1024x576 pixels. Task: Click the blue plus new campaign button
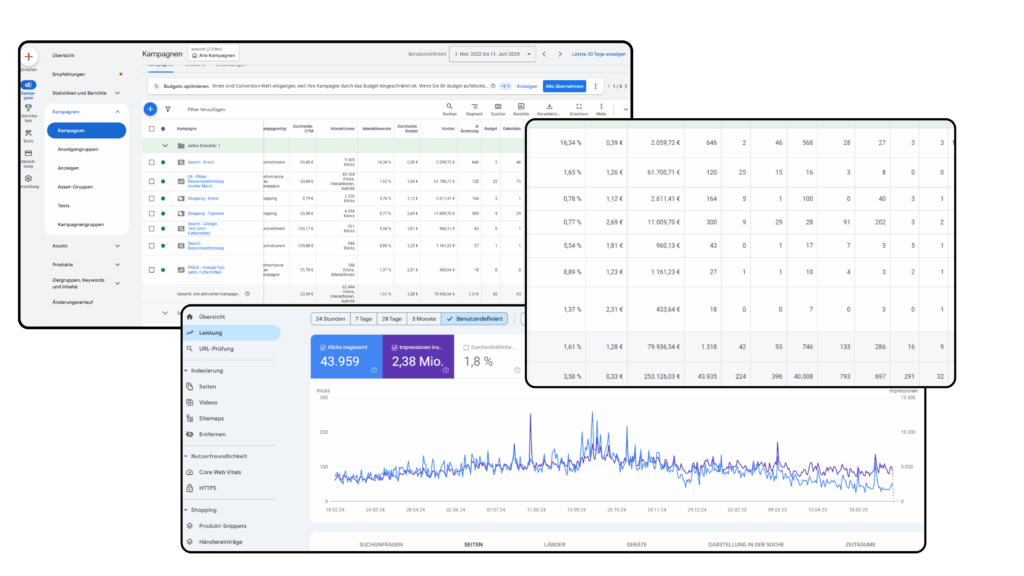click(150, 109)
